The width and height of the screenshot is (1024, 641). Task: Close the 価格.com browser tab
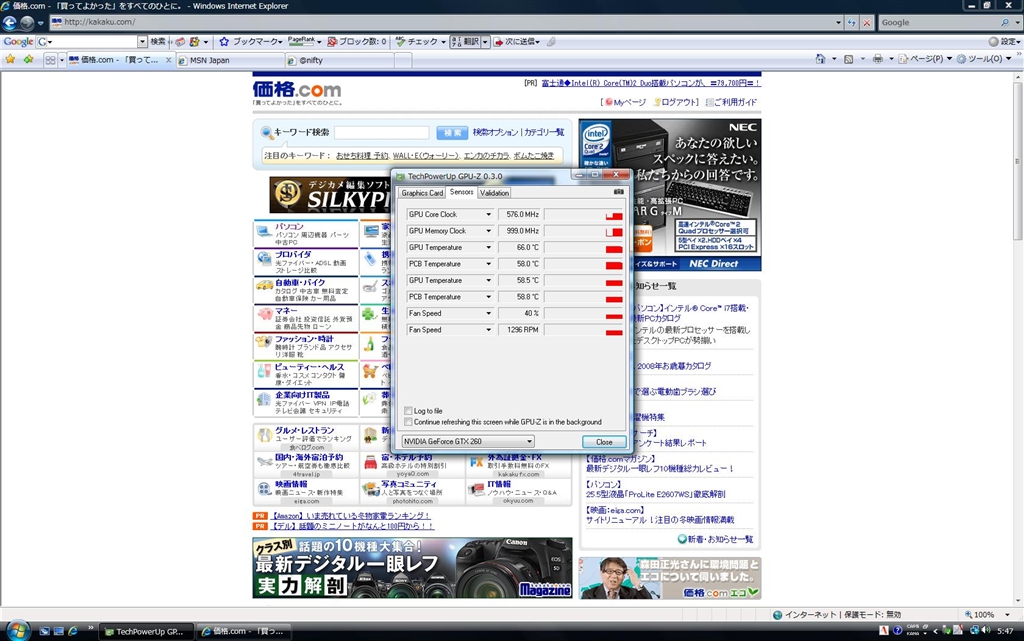[168, 60]
